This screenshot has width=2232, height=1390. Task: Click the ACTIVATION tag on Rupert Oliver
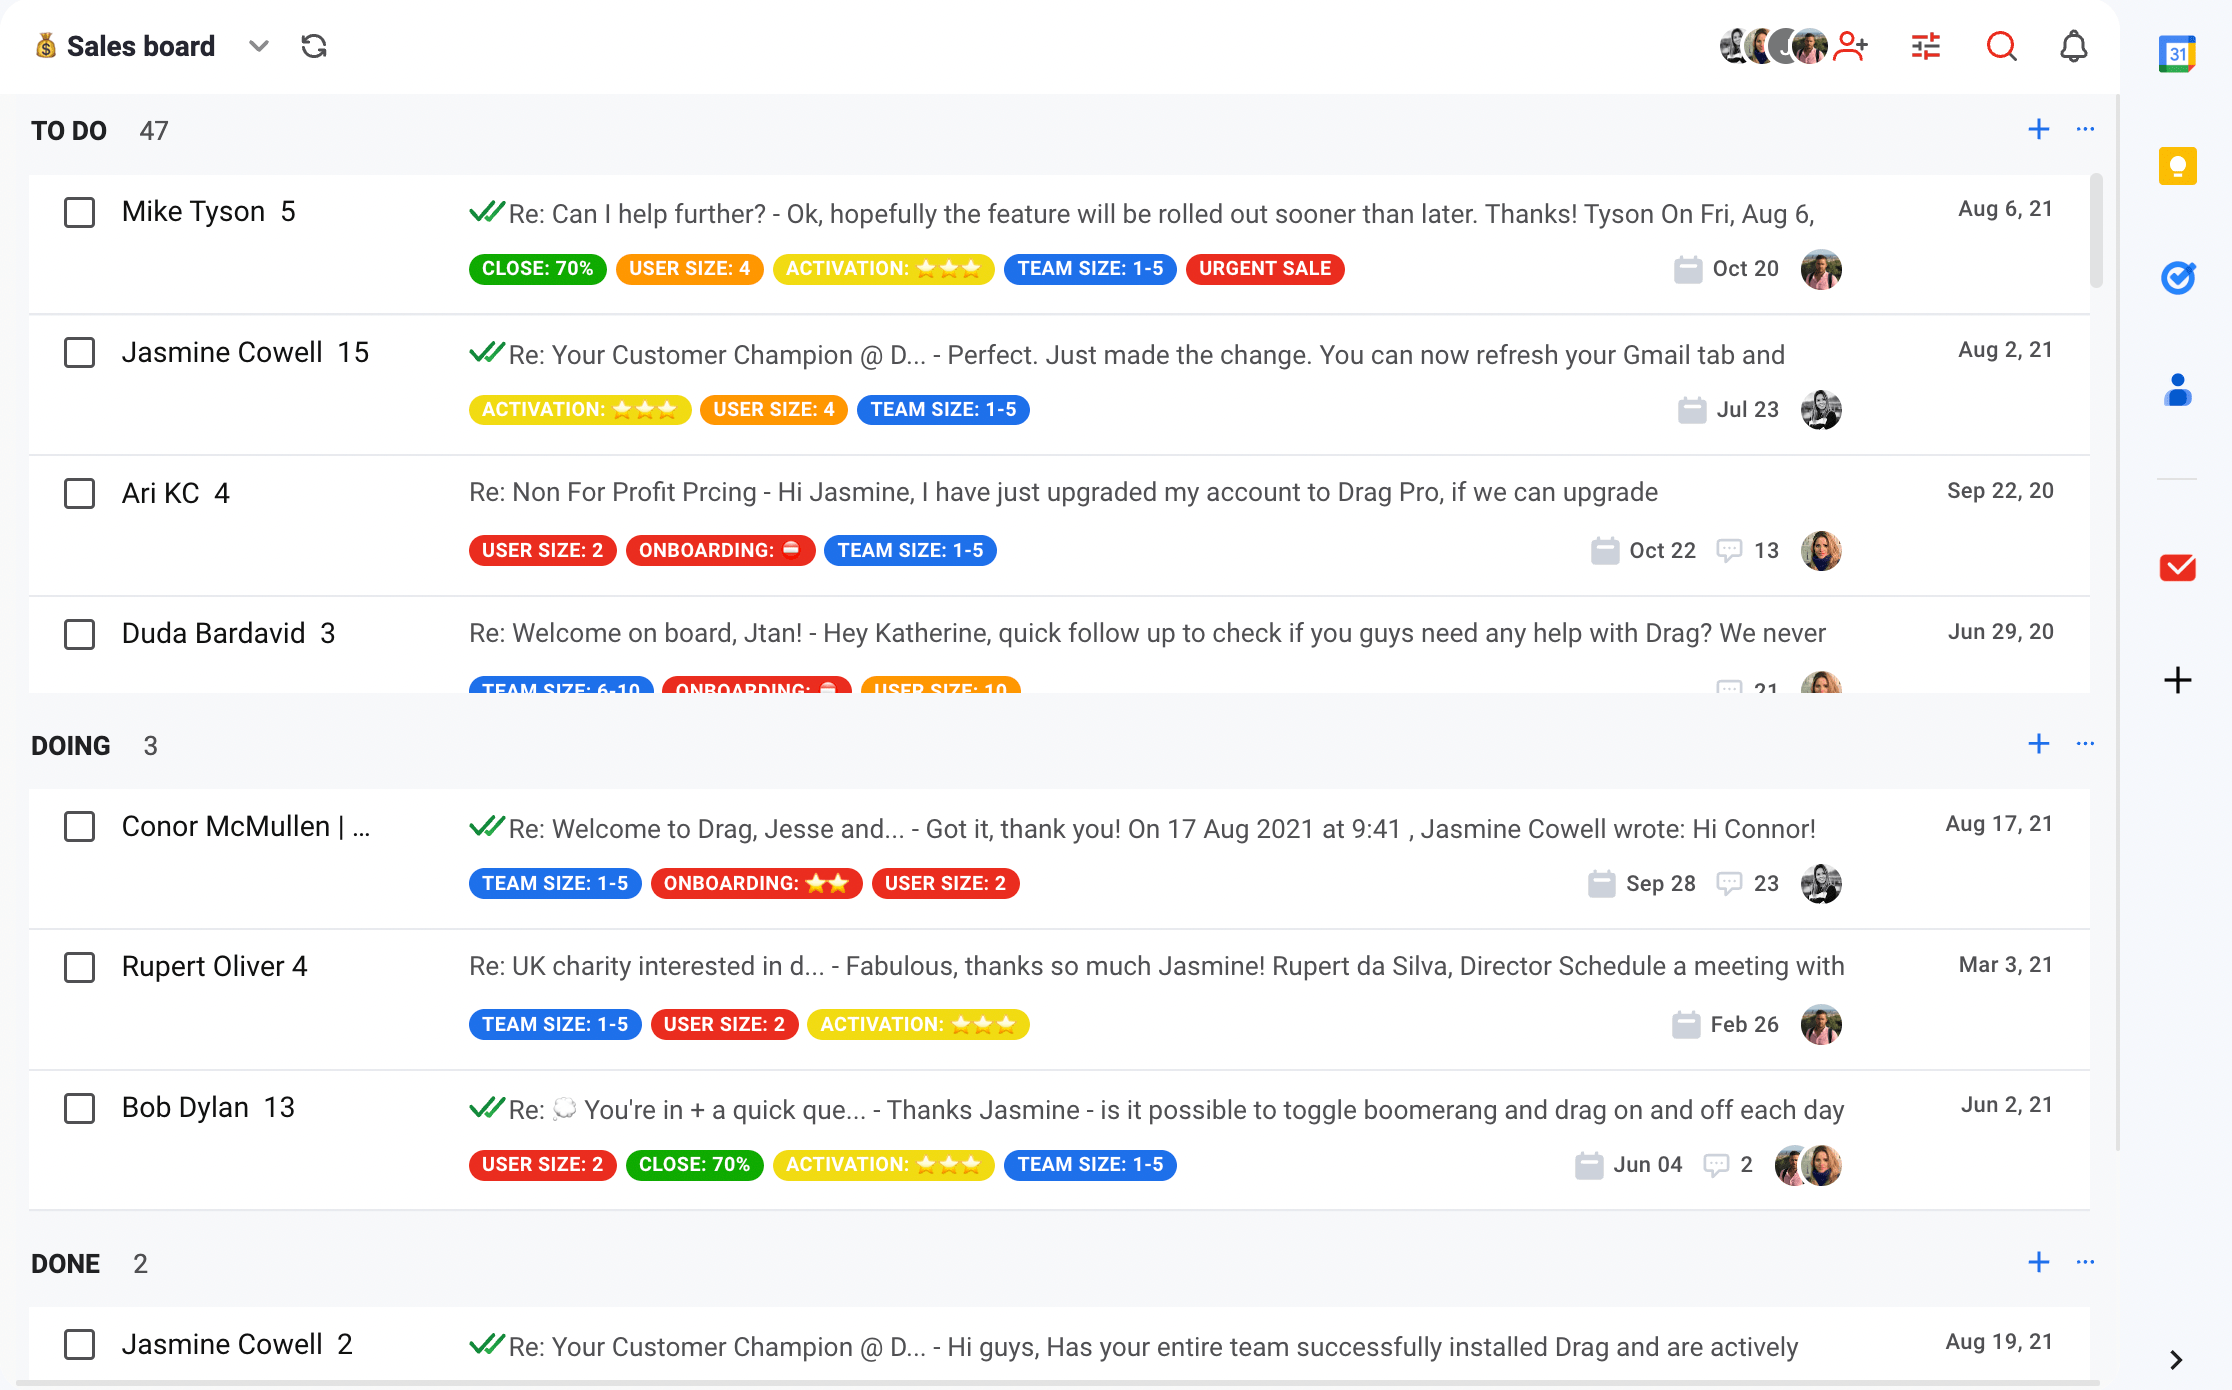pyautogui.click(x=917, y=1025)
